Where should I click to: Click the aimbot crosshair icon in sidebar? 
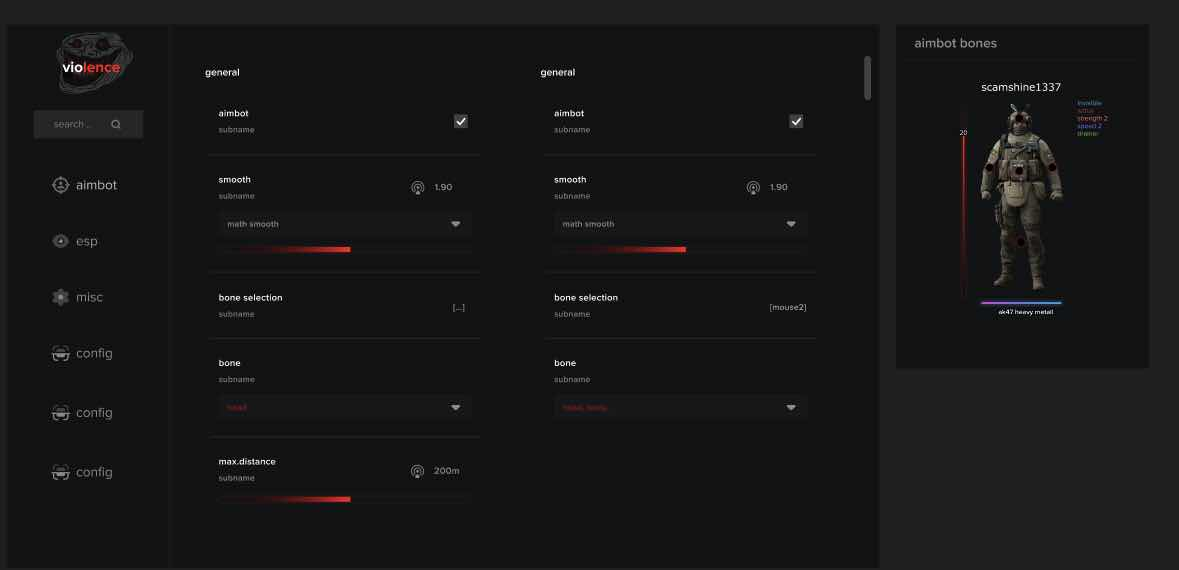point(60,184)
